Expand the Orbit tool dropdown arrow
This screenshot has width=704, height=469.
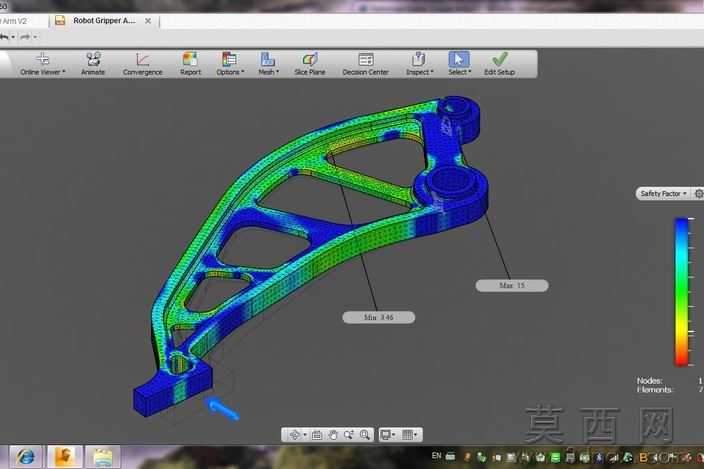(x=305, y=434)
